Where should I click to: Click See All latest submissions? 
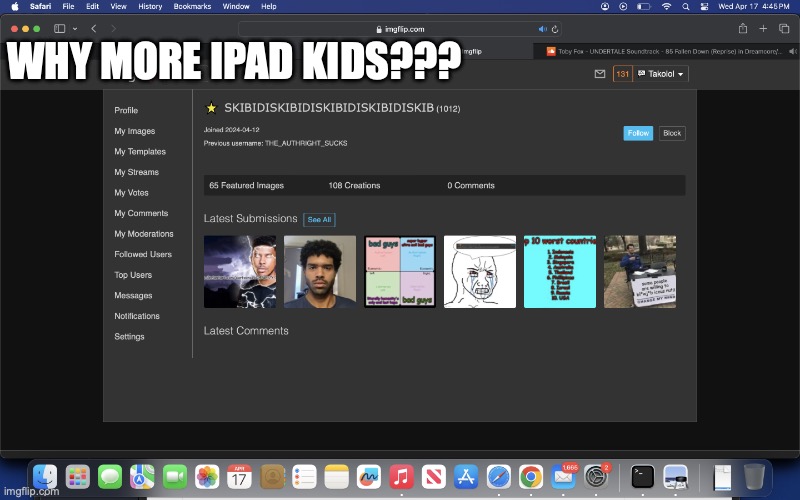319,219
